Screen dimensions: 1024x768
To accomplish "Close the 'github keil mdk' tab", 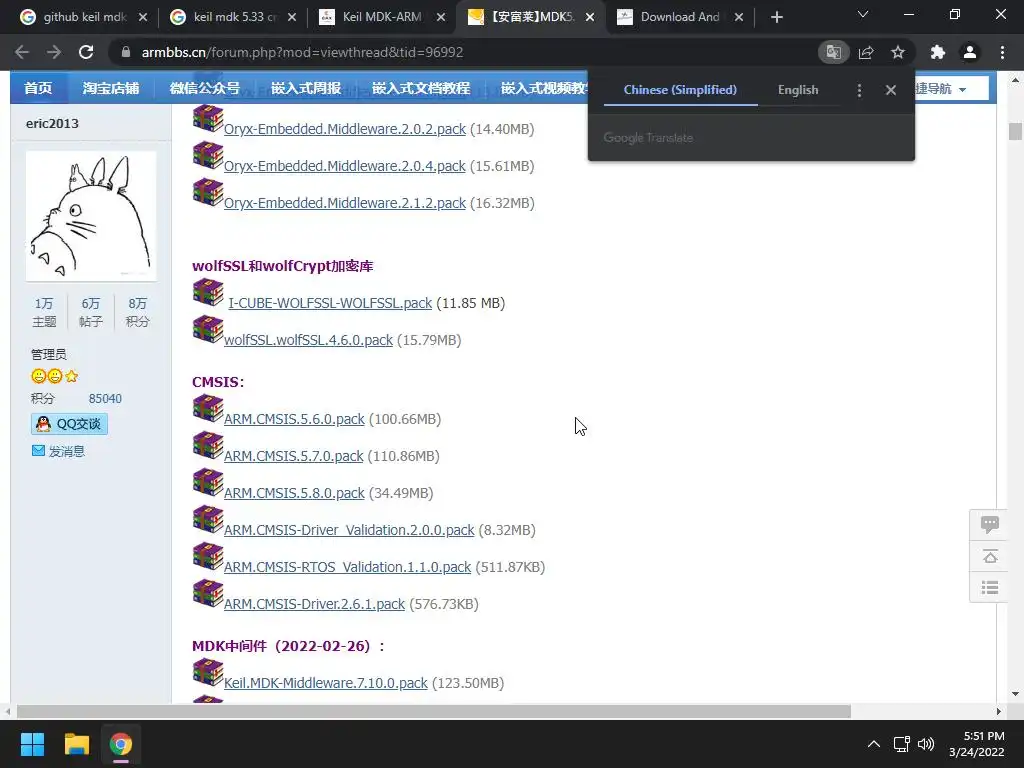I will (x=143, y=17).
